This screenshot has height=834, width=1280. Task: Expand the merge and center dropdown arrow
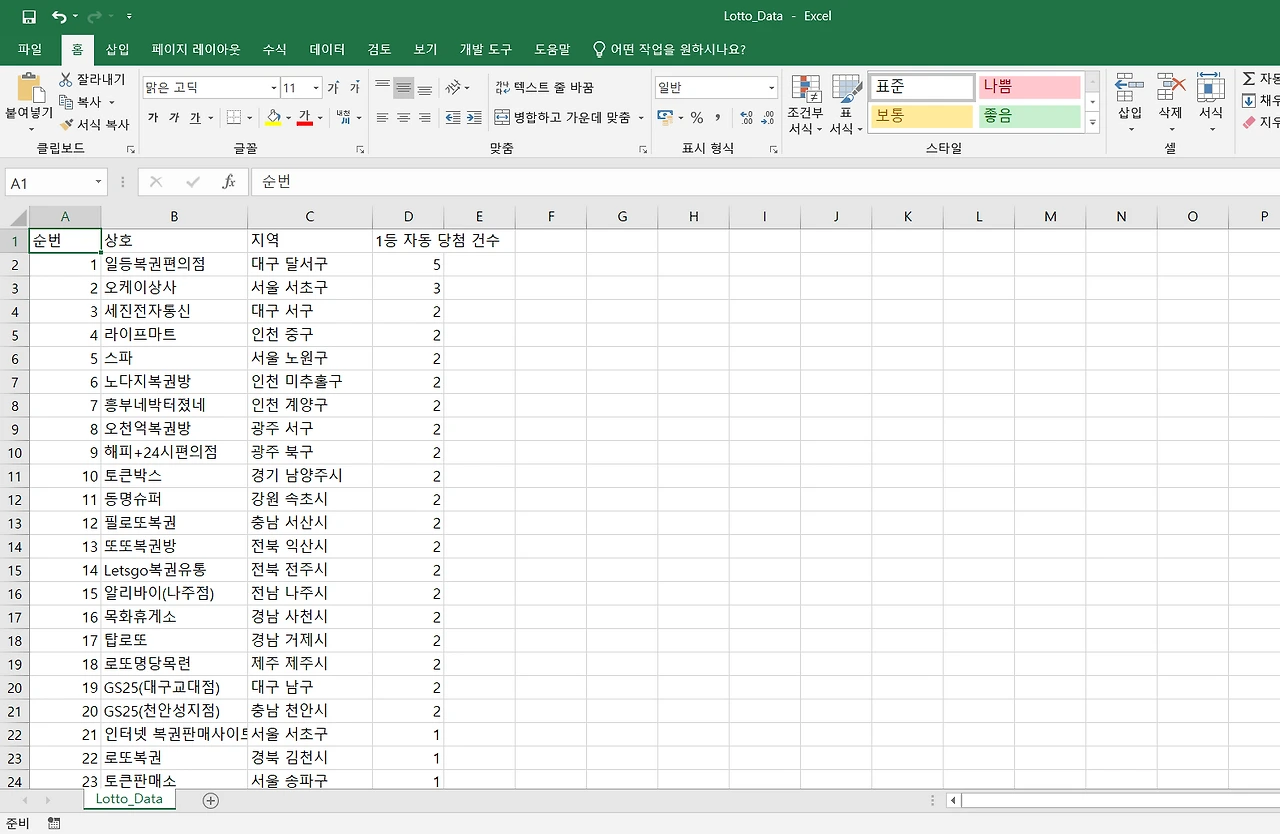(x=641, y=118)
